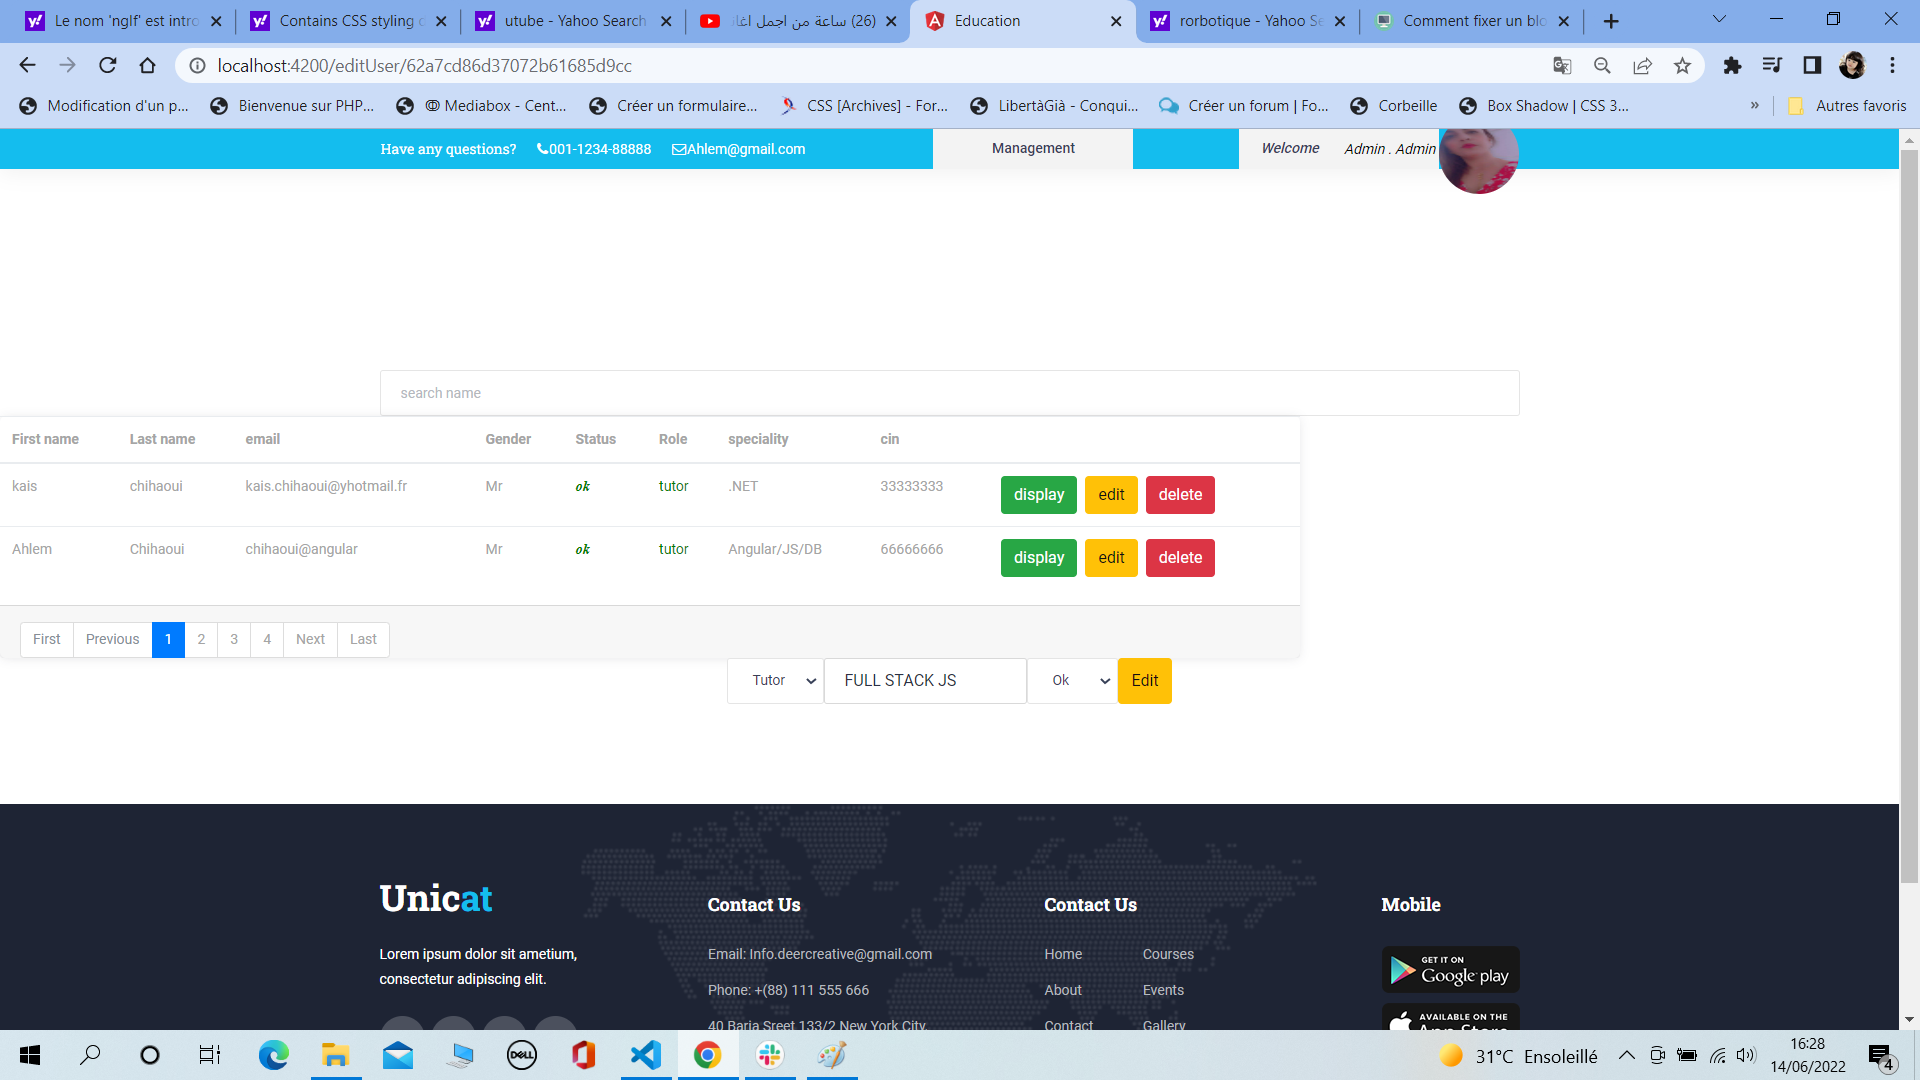Image resolution: width=1920 pixels, height=1080 pixels.
Task: Click admin profile avatar picture
Action: coord(1478,157)
